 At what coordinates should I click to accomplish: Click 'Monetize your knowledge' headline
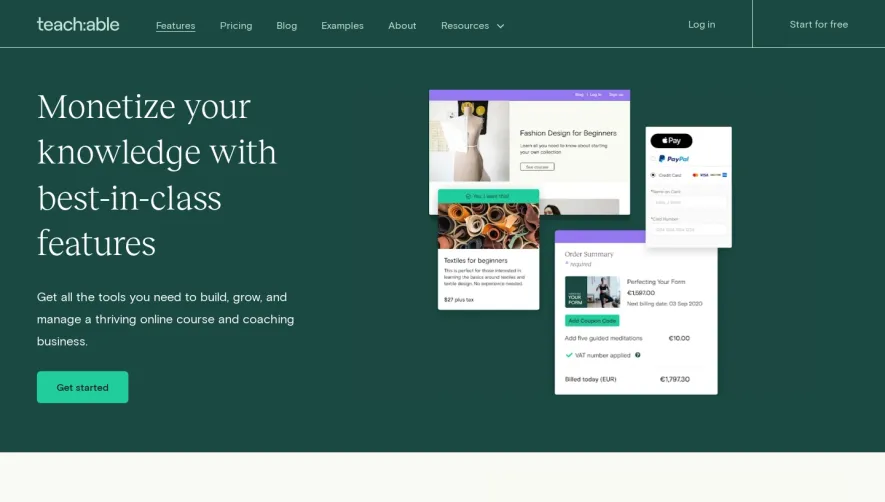[x=157, y=175]
